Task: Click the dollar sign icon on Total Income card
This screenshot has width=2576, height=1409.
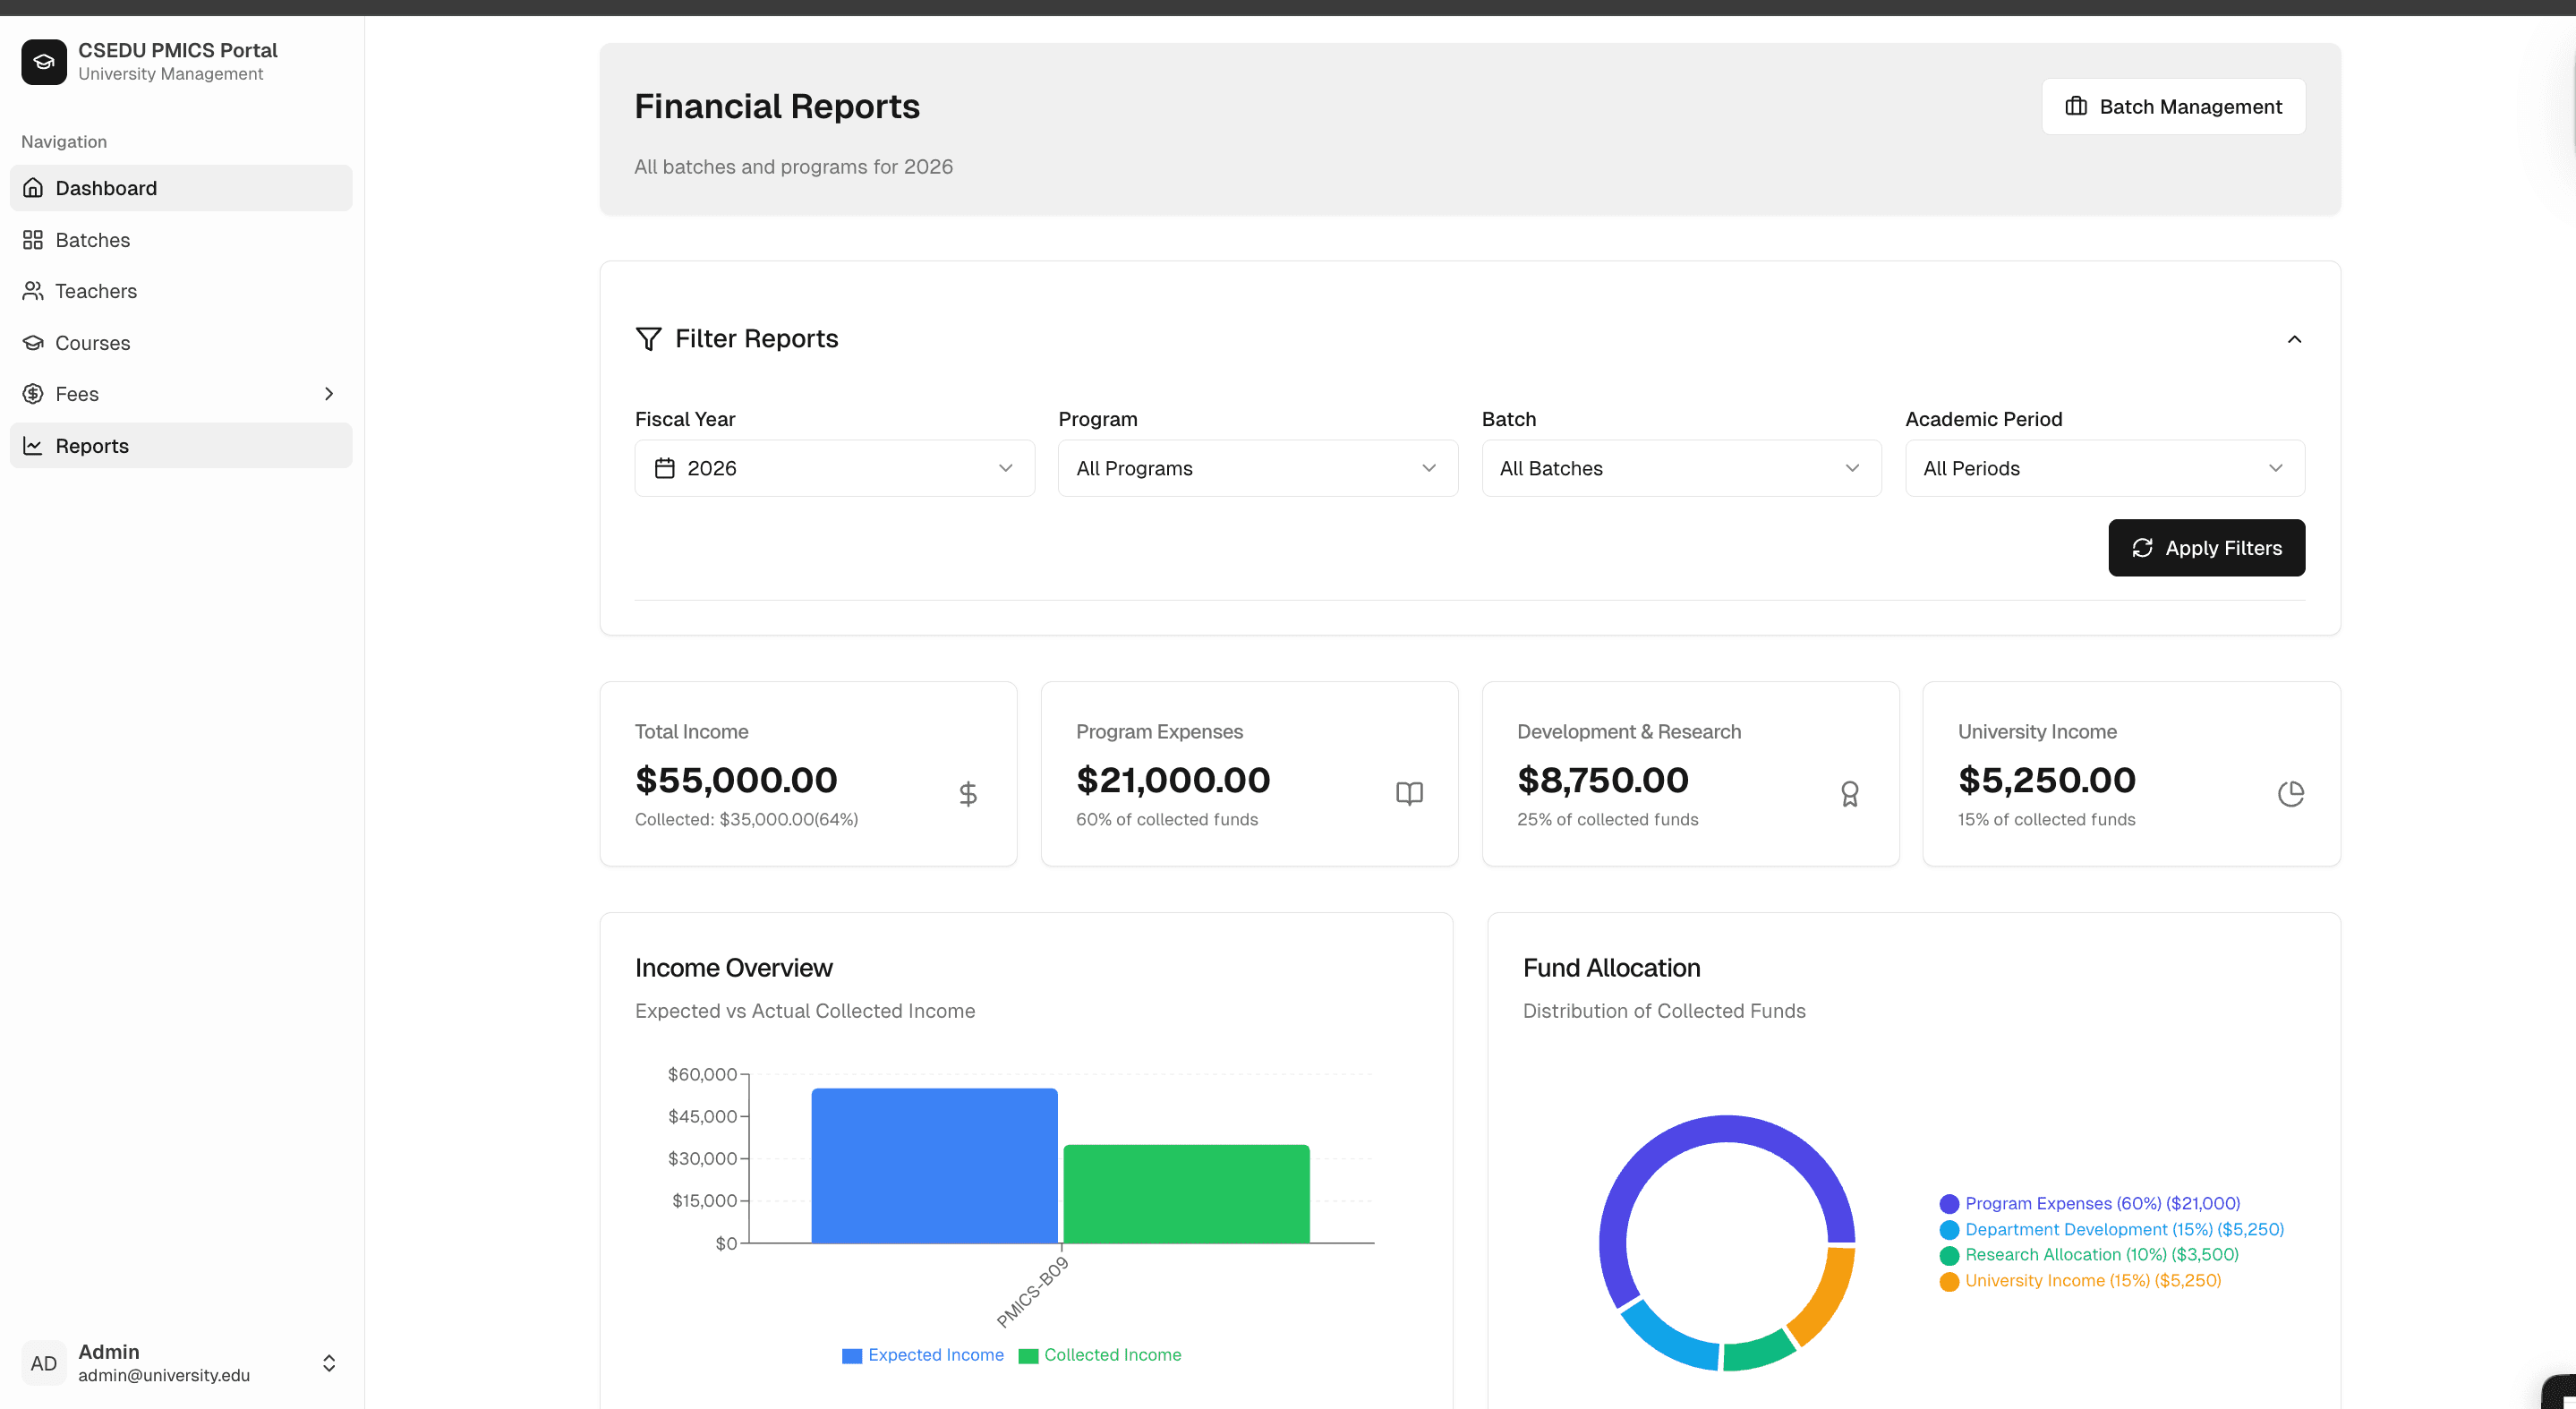Action: (x=968, y=794)
